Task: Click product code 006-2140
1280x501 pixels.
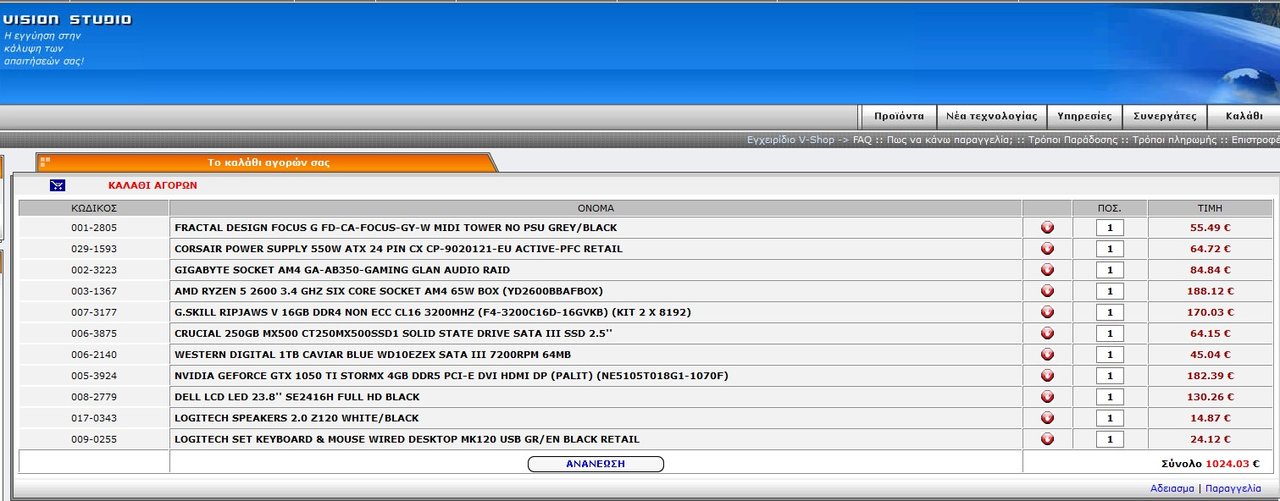Action: (x=94, y=354)
